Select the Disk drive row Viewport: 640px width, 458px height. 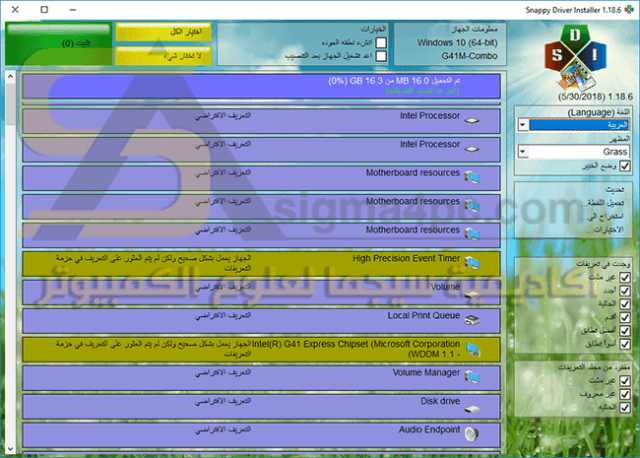point(261,407)
